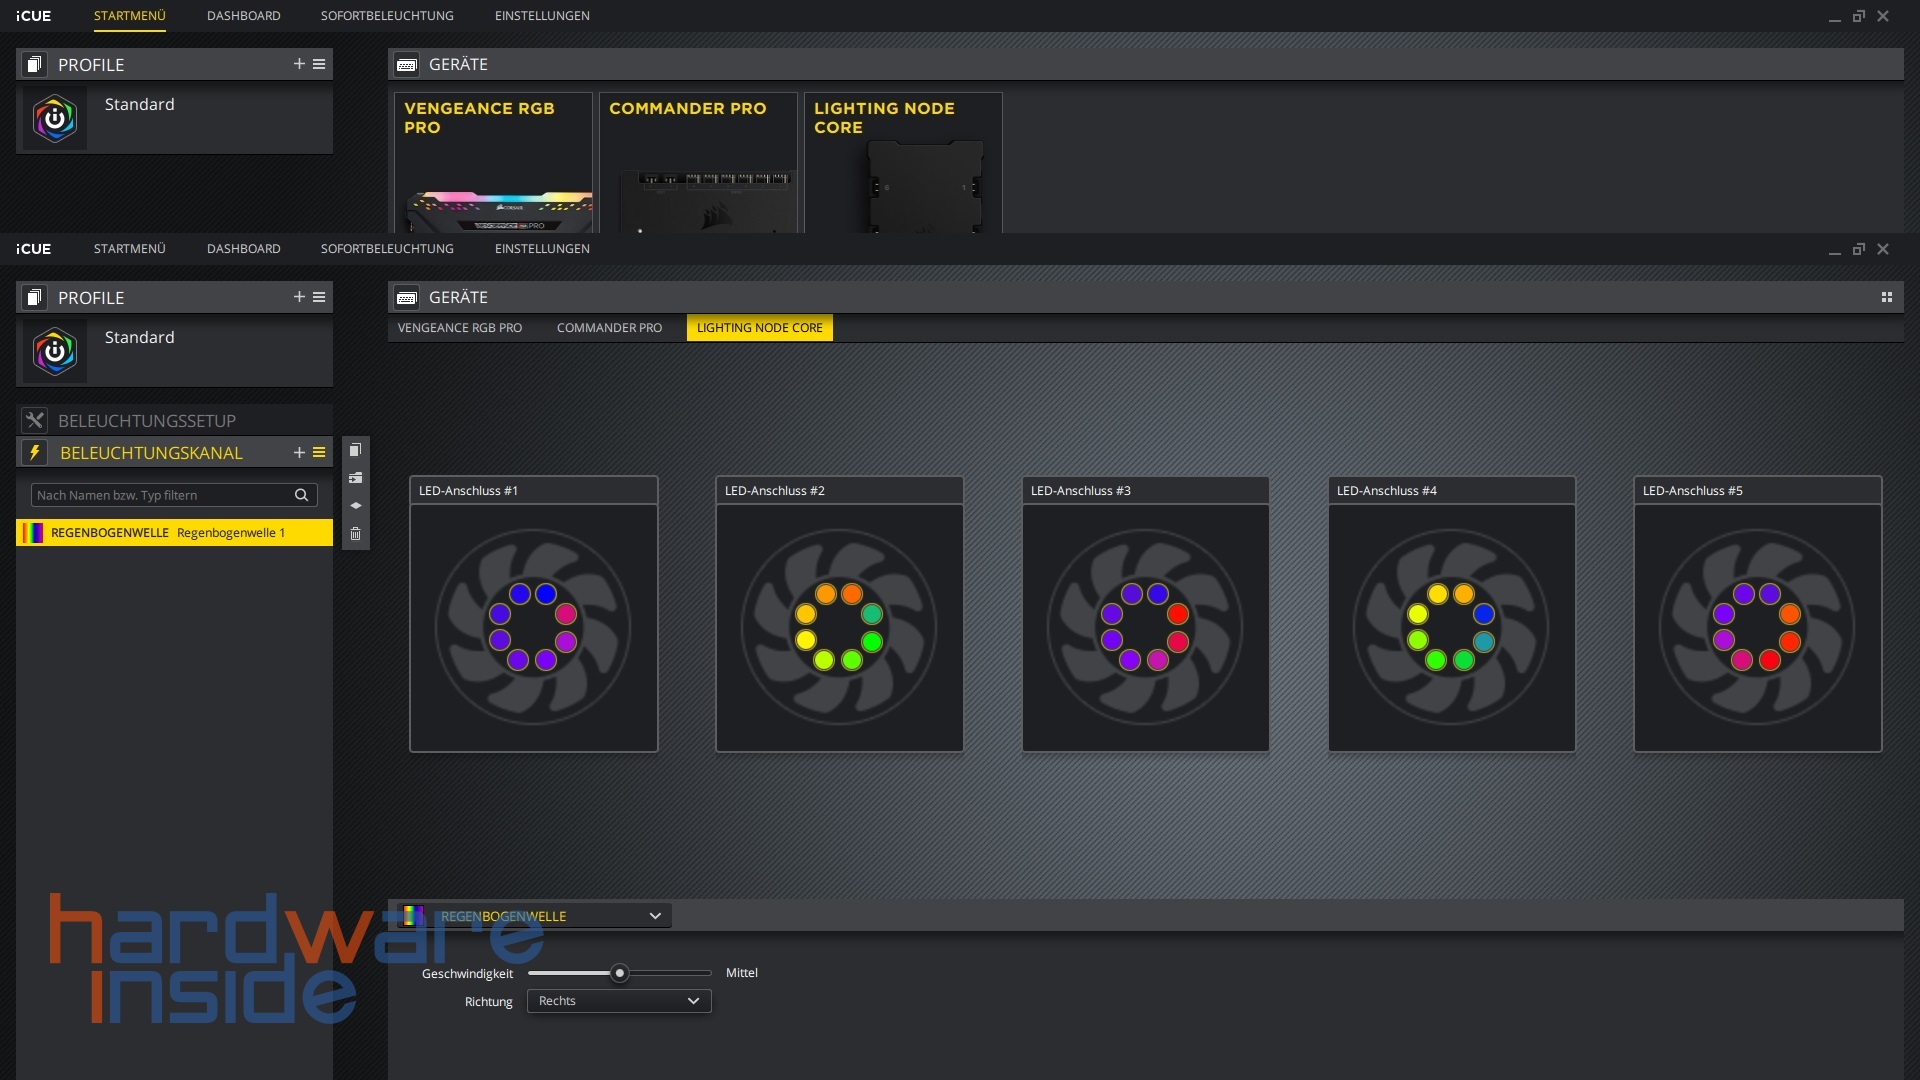1920x1080 pixels.
Task: Click the folder import icon beside effects list
Action: 355,478
